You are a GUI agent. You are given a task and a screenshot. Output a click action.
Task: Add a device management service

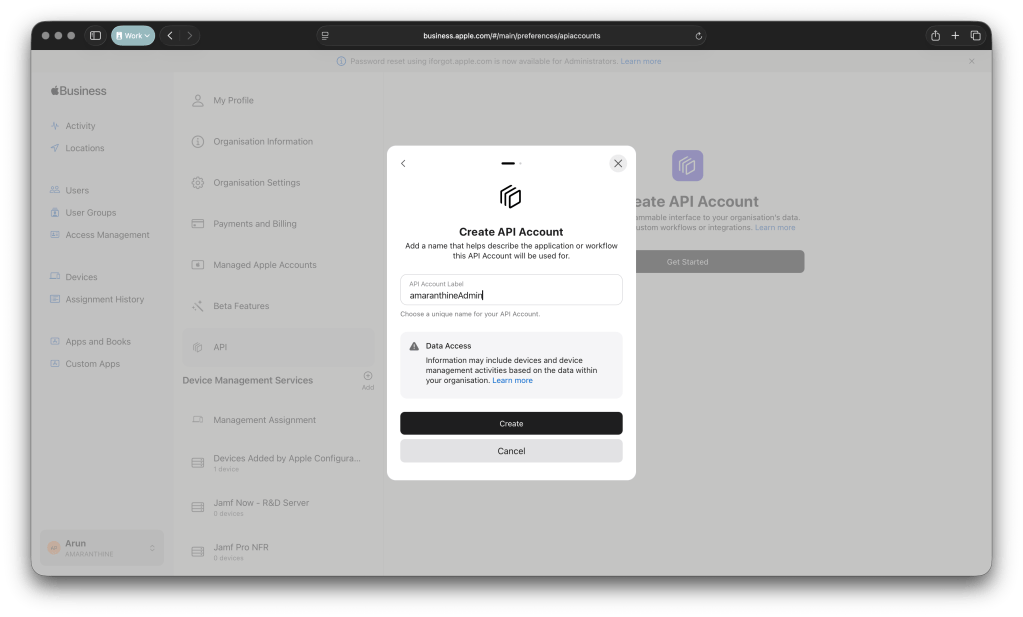(x=368, y=377)
